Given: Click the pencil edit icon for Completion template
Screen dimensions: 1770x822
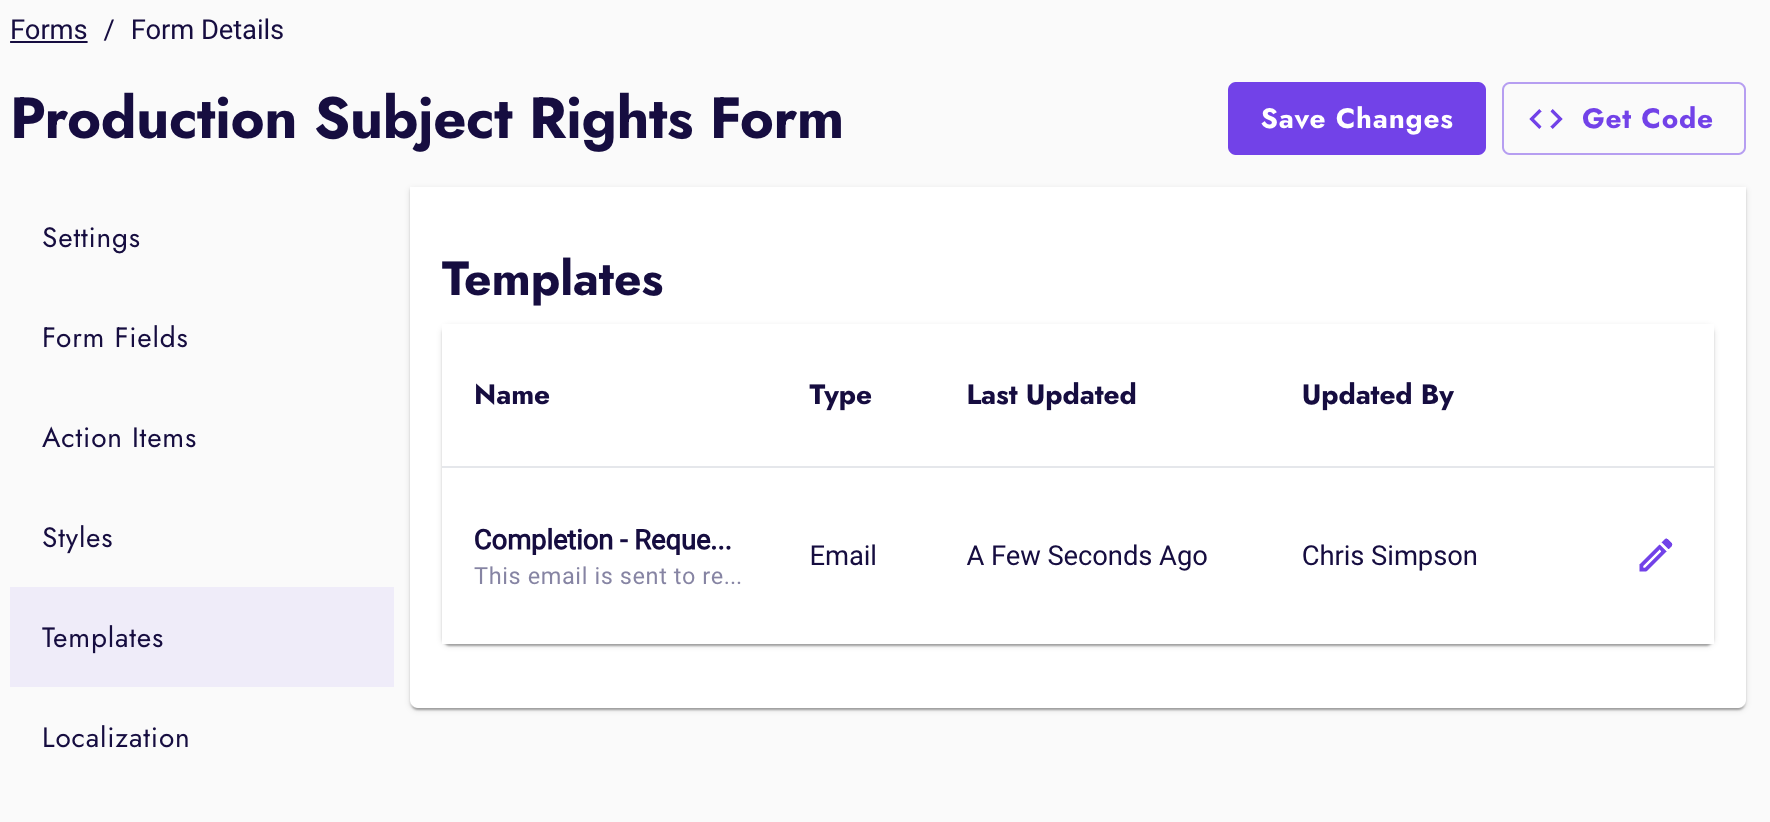Looking at the screenshot, I should pyautogui.click(x=1655, y=555).
